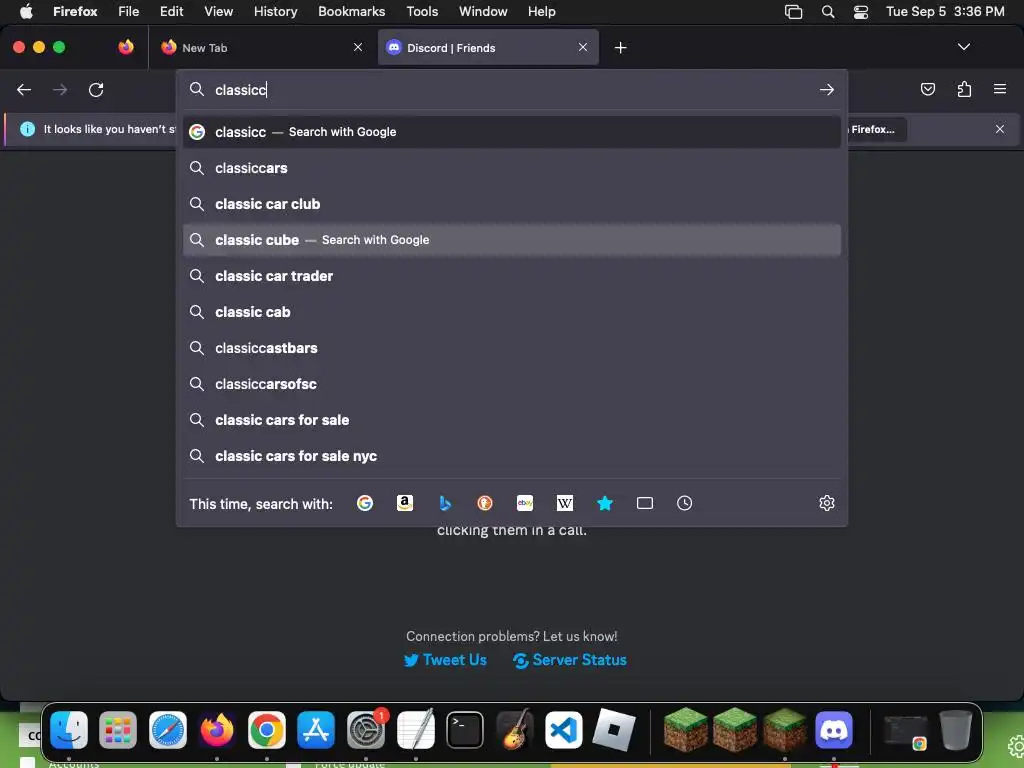Choose classiccarsofsc suggestion

(x=512, y=384)
